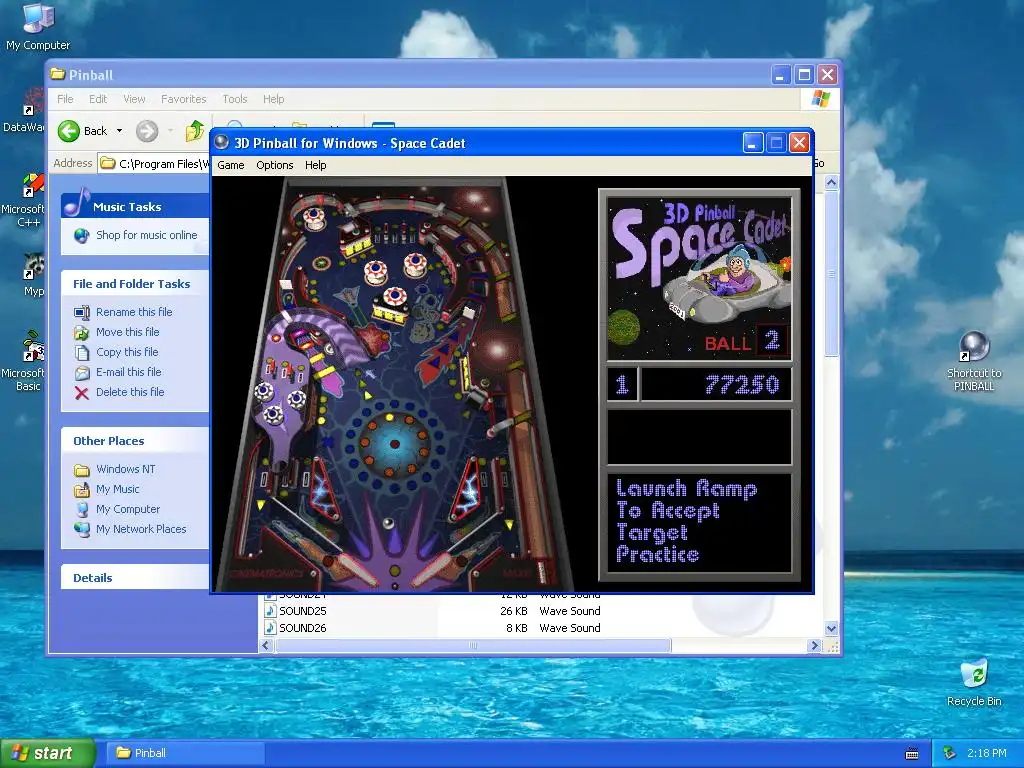Toggle the Music Tasks panel header

click(x=135, y=206)
